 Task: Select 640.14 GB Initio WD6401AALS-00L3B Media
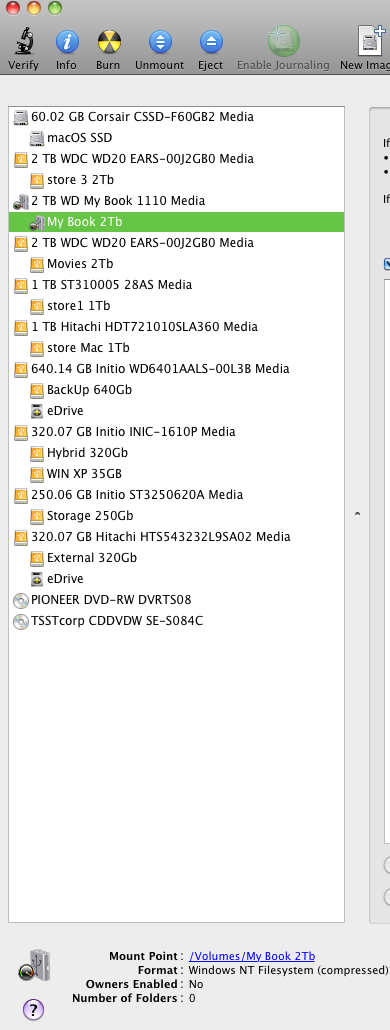coord(160,369)
